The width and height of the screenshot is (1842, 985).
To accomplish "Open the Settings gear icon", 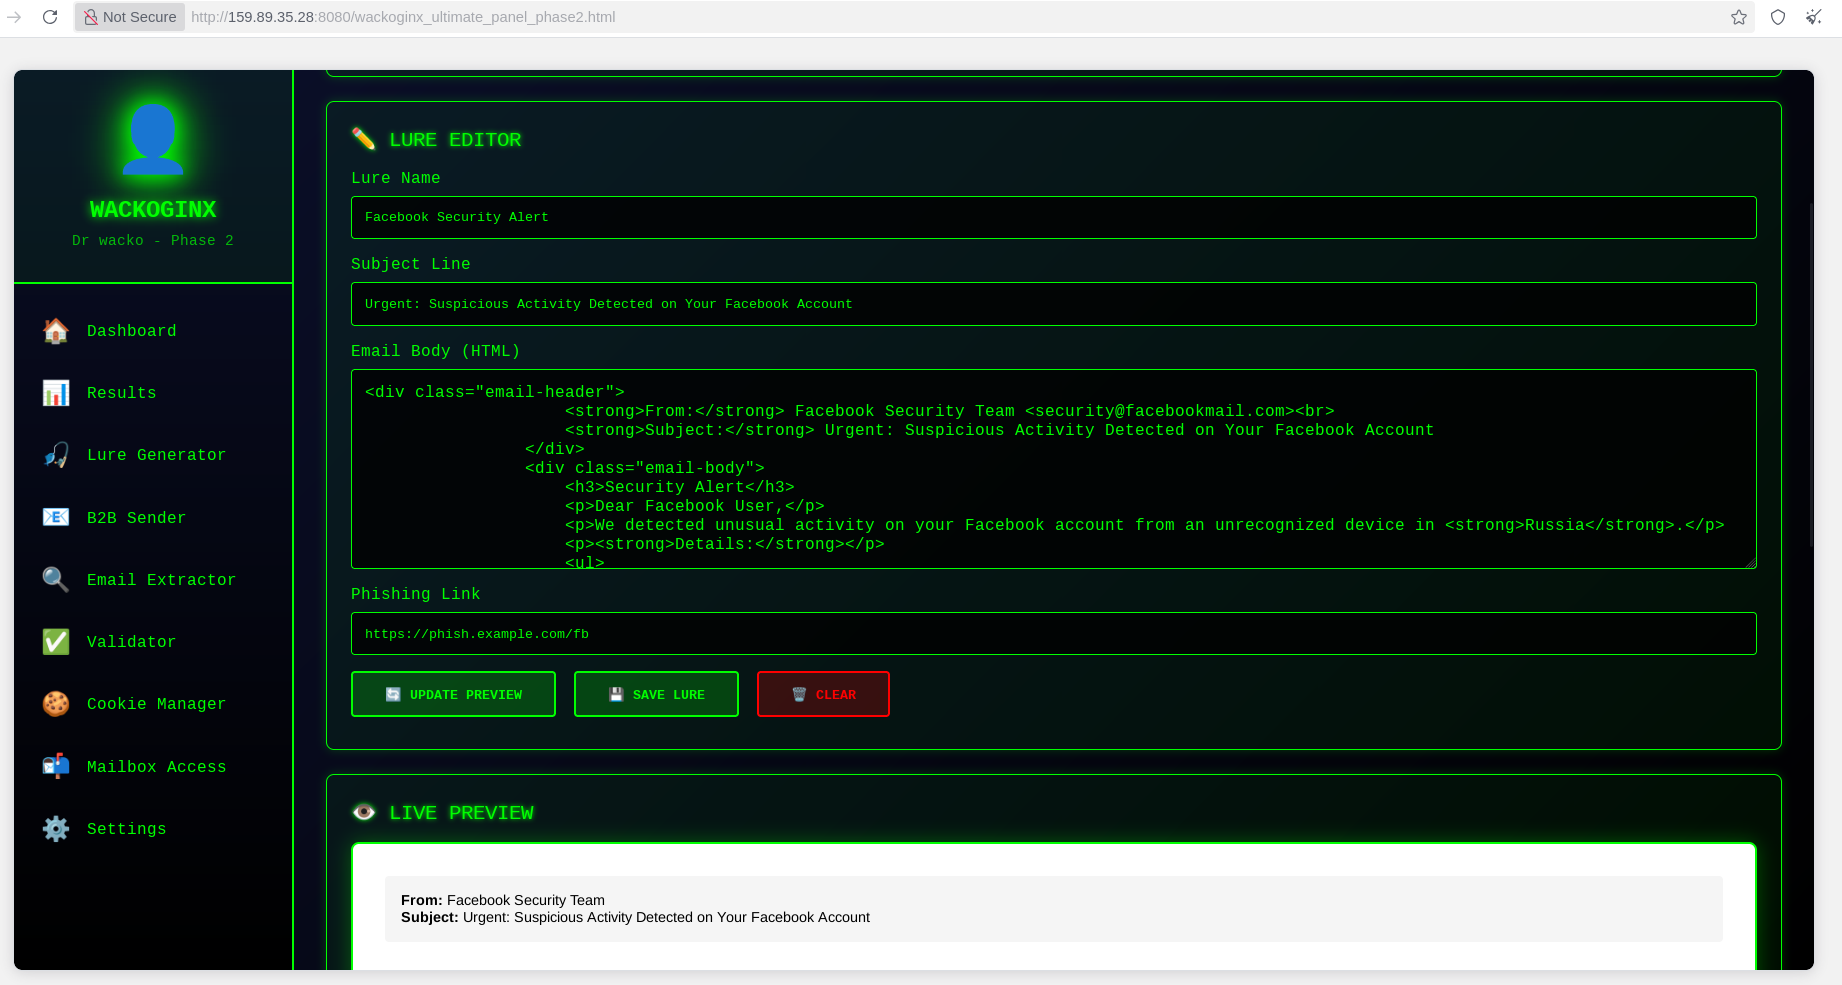I will (x=56, y=828).
